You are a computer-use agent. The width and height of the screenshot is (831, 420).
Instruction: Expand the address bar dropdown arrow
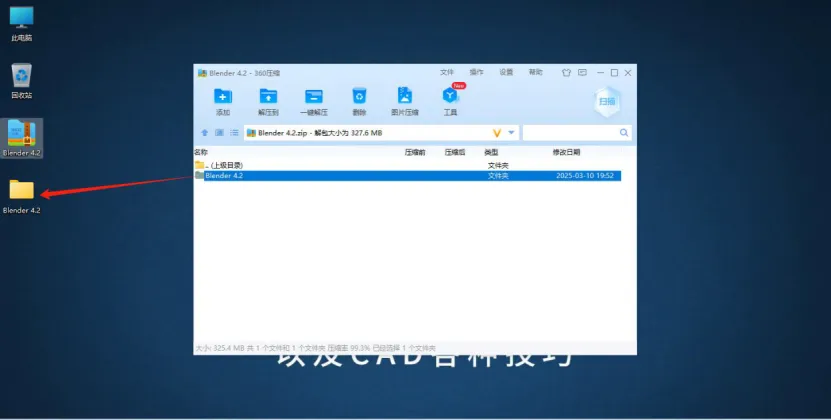tap(511, 133)
